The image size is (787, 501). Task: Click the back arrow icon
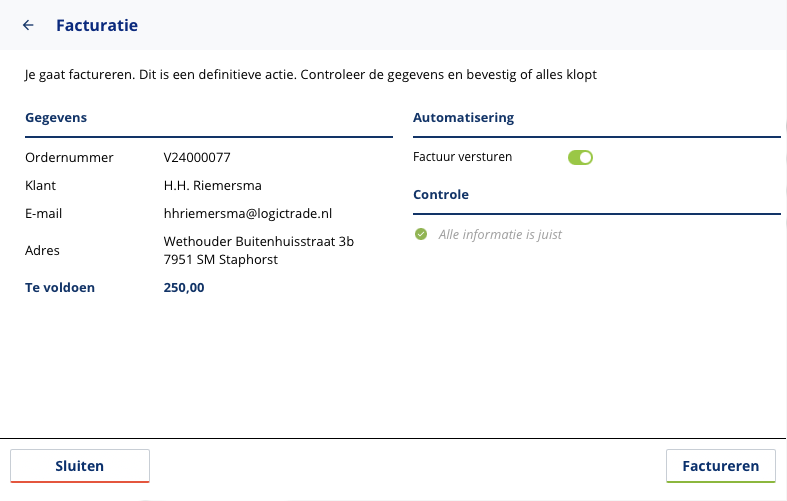tap(28, 25)
